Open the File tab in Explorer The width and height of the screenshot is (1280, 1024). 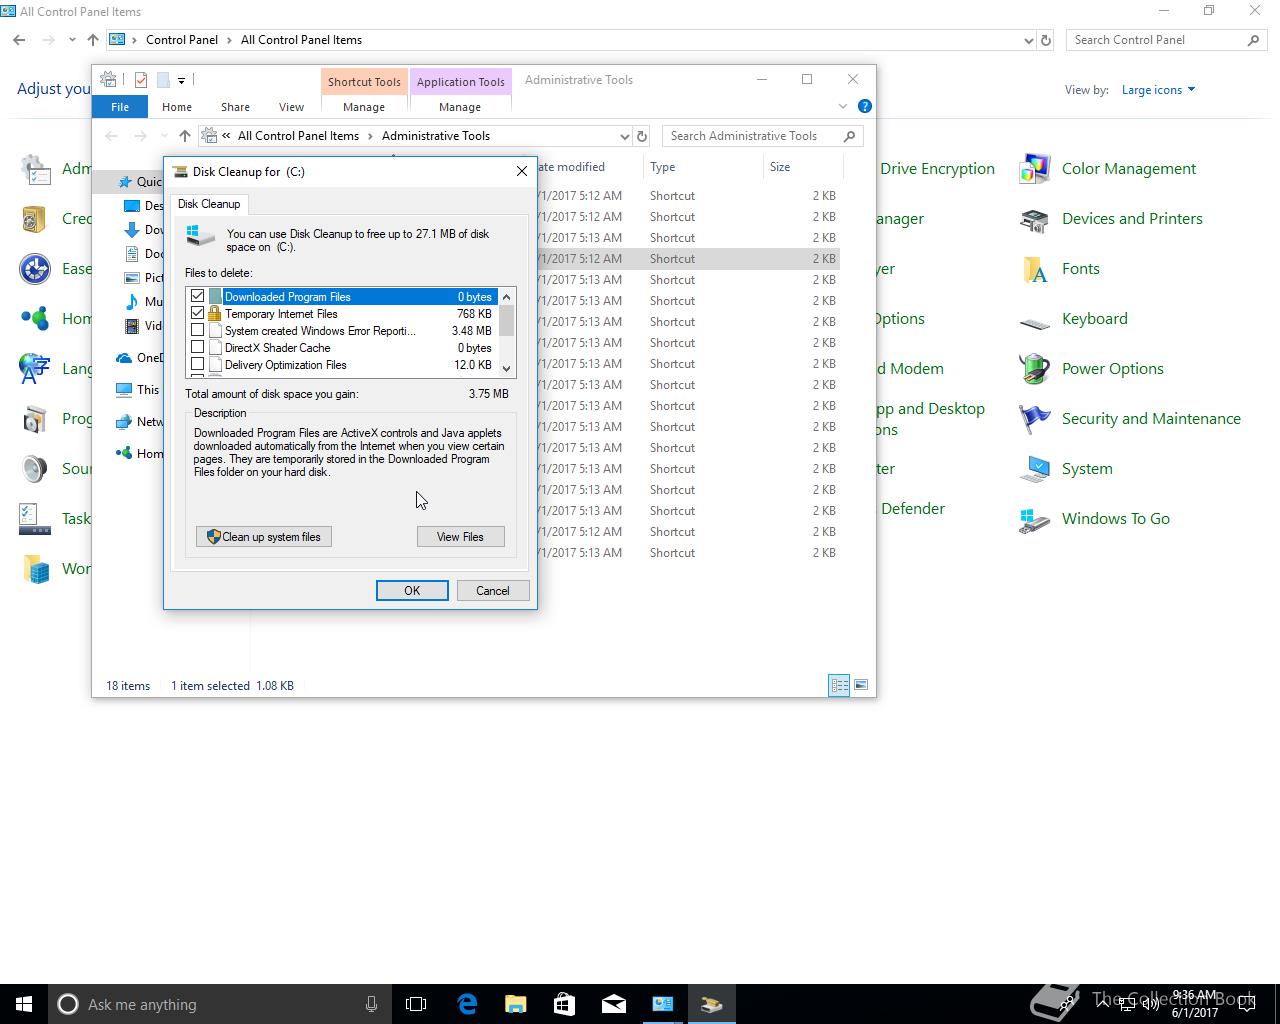120,106
